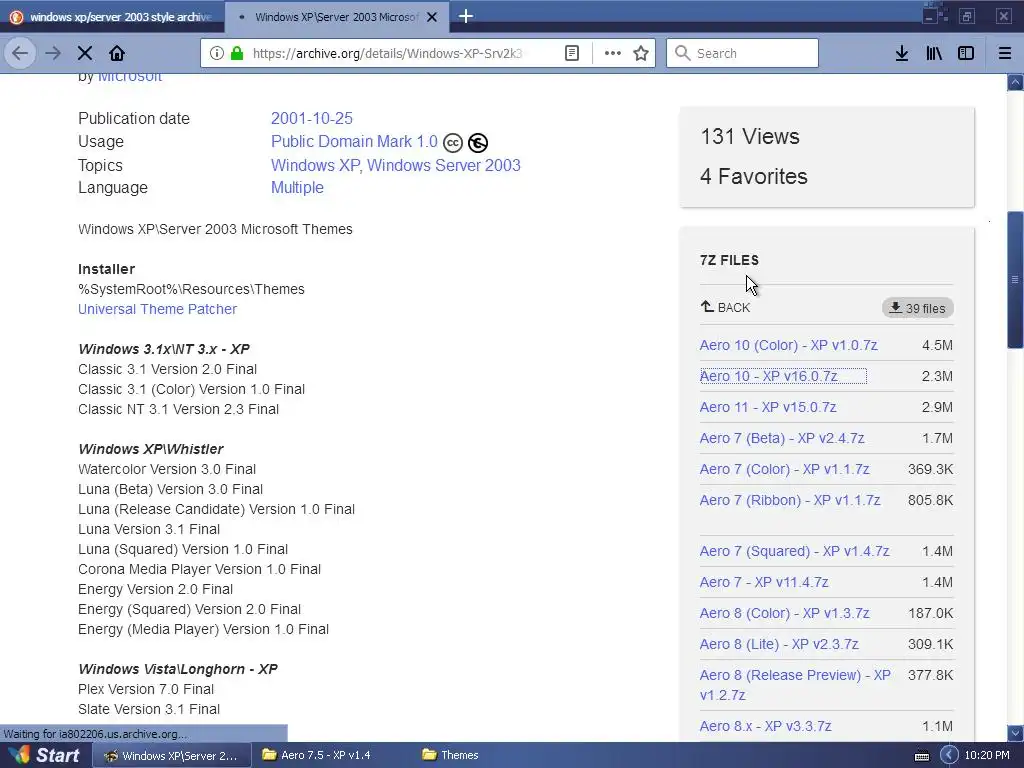
Task: Download Aero 10 (Color) - XP v1.0.7z
Action: click(788, 345)
